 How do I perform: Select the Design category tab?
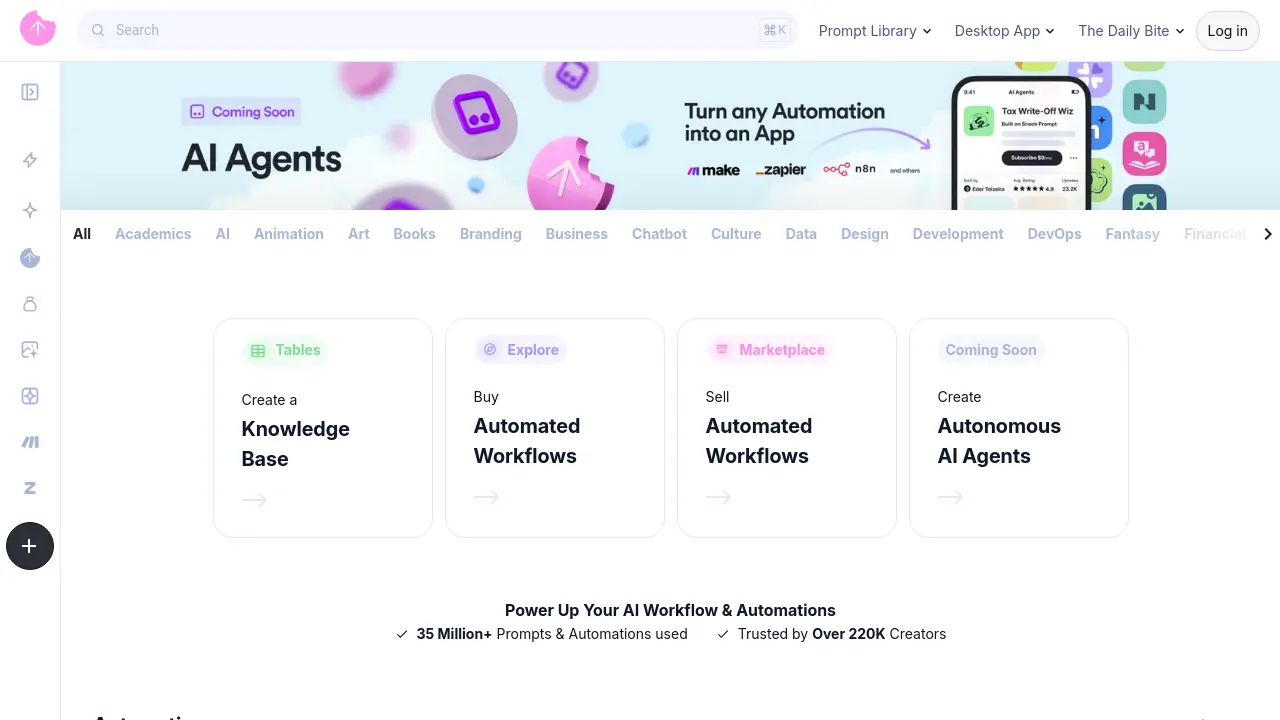pos(864,234)
